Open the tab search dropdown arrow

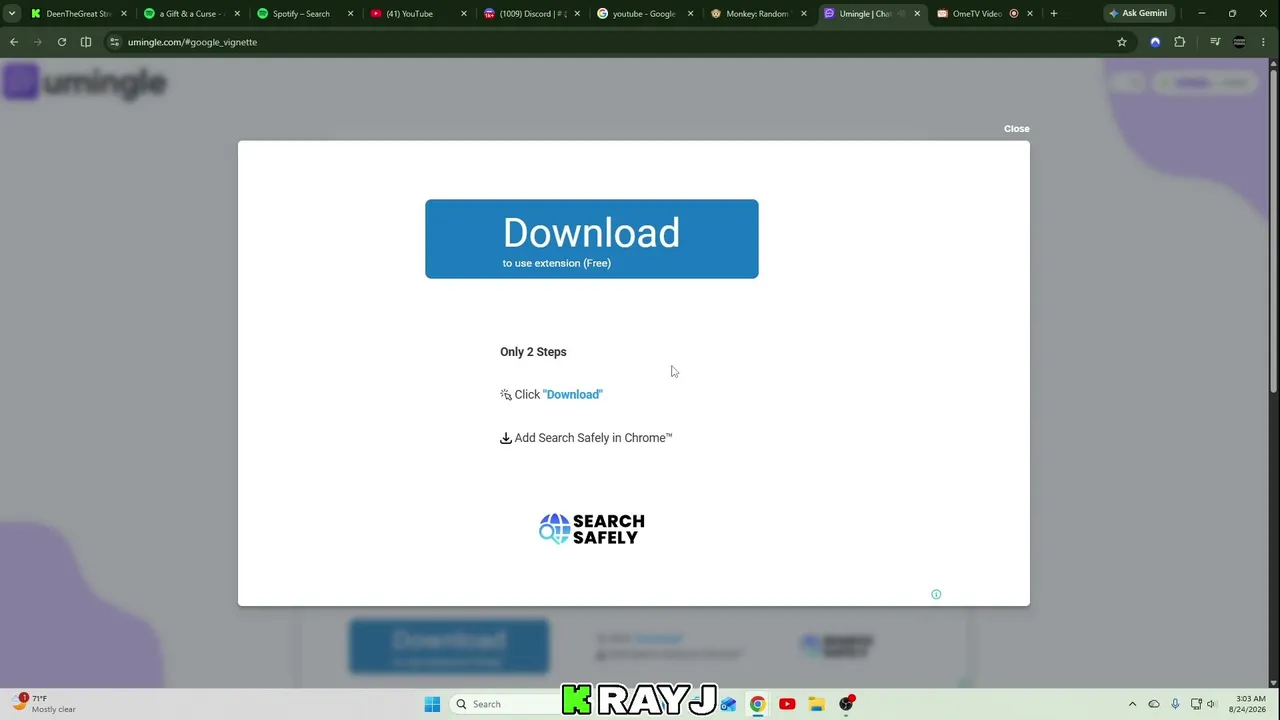click(x=12, y=14)
